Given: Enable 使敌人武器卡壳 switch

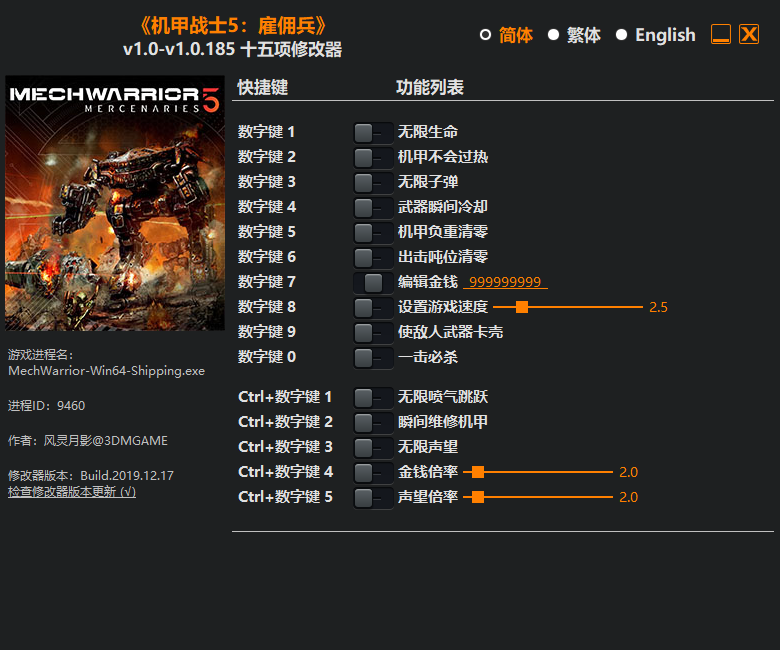Looking at the screenshot, I should 373,332.
